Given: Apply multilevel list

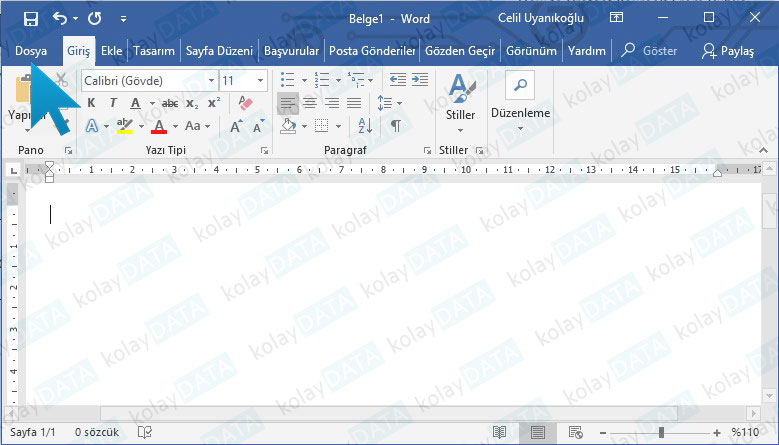Looking at the screenshot, I should [x=356, y=79].
